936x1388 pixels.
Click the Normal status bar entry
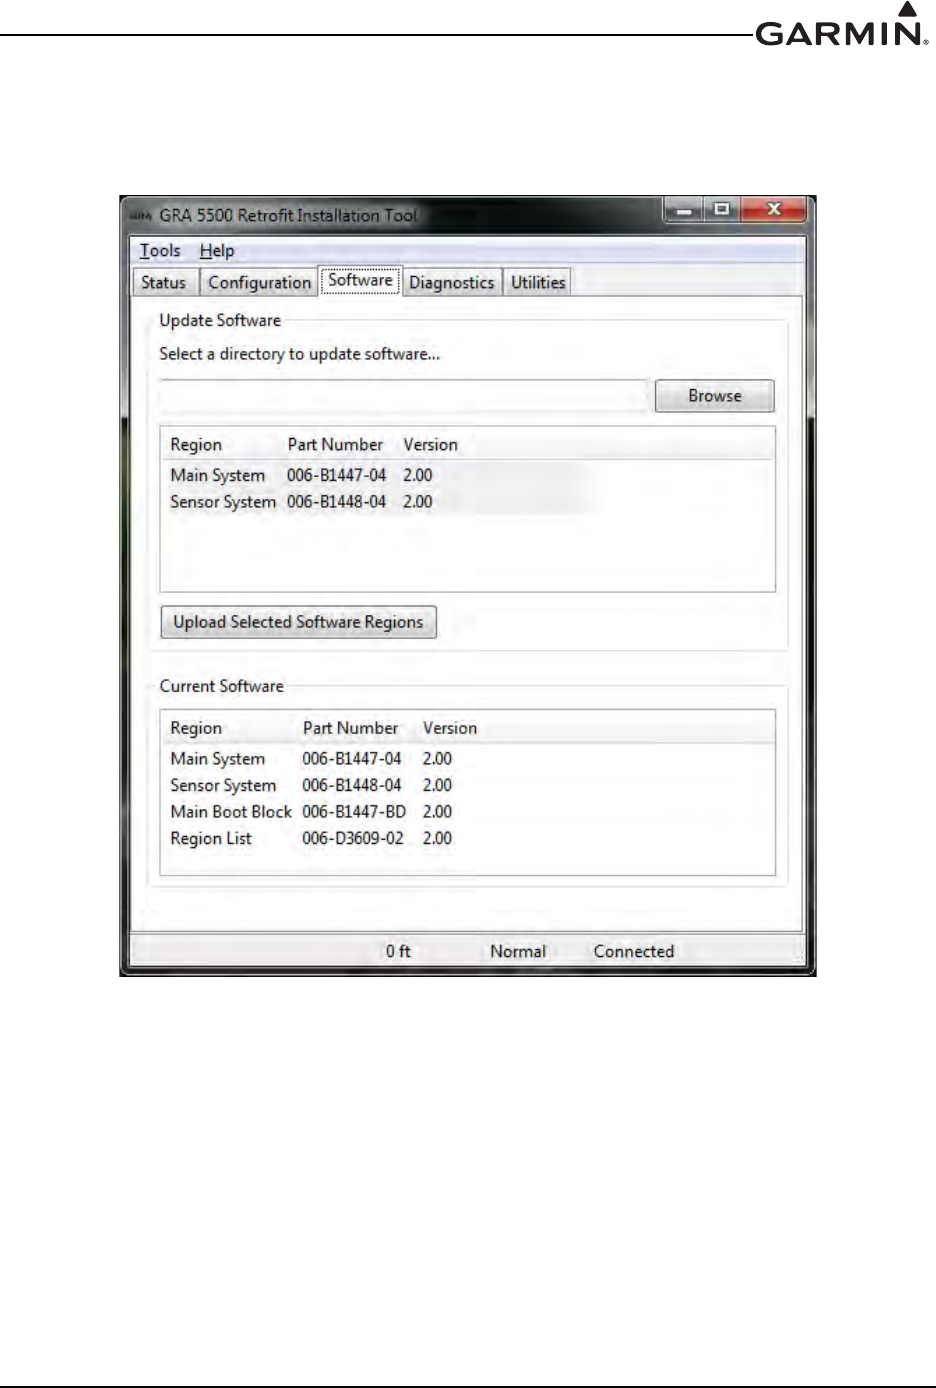(x=518, y=952)
